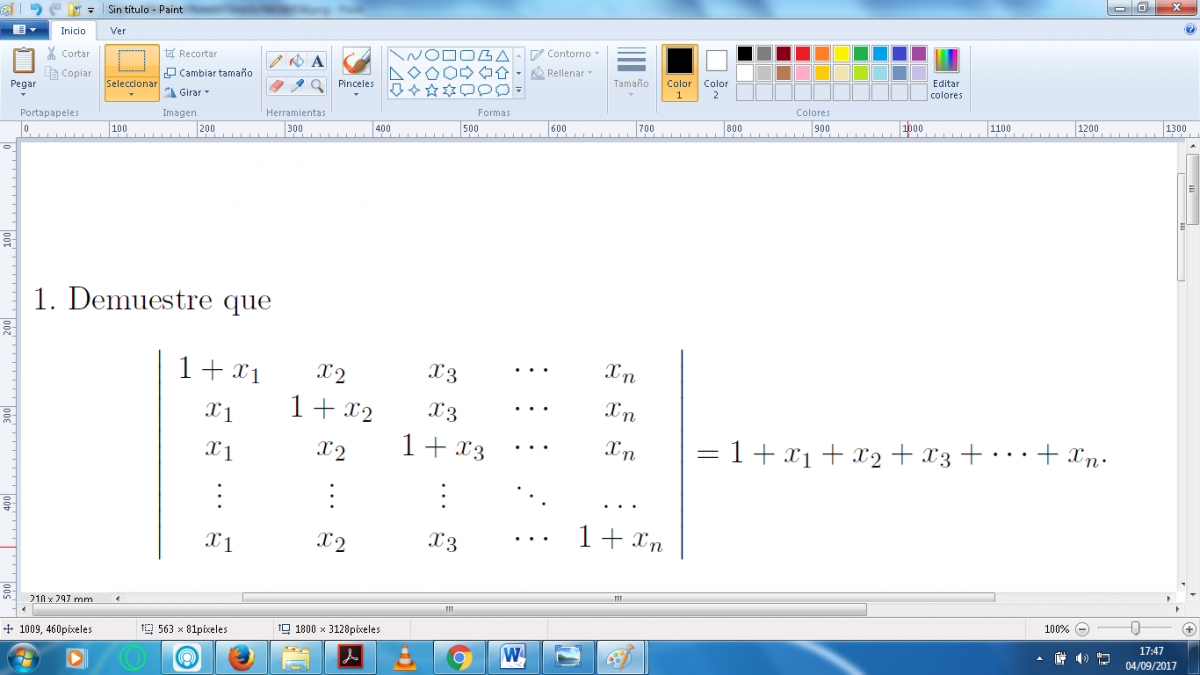Select the Color picker eyedropper tool

[297, 86]
